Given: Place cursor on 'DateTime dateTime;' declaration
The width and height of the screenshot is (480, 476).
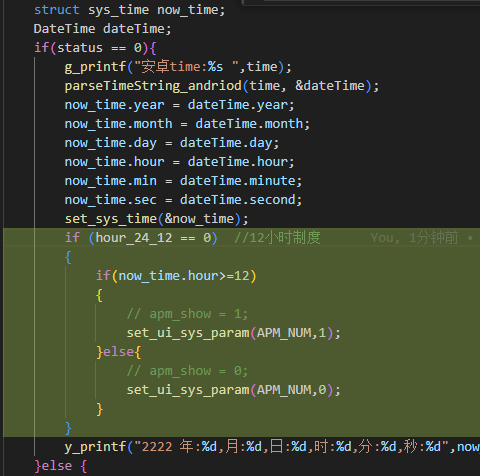Looking at the screenshot, I should (x=102, y=29).
